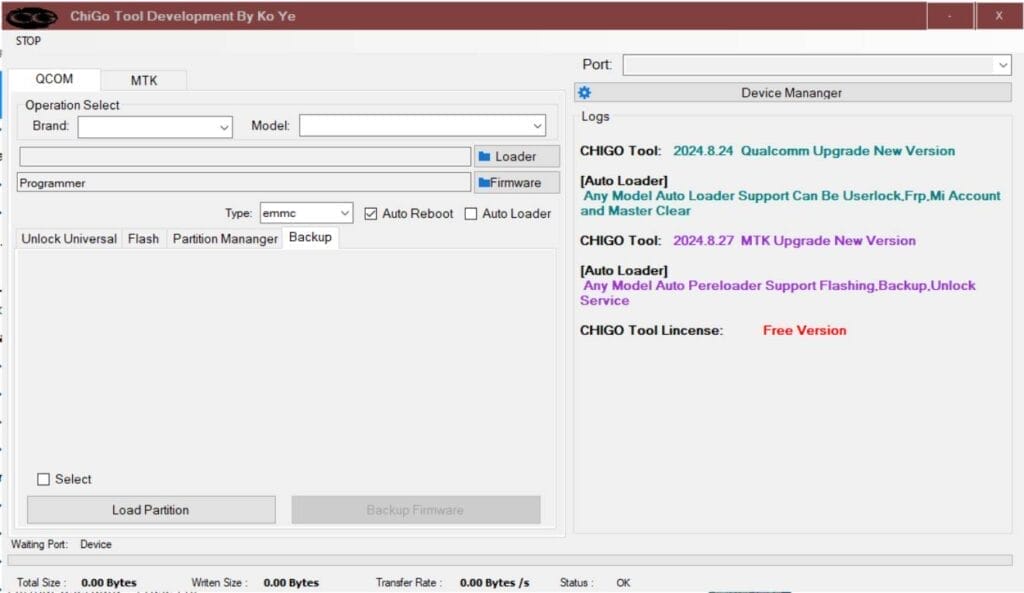Open the Type emmc dropdown

click(345, 214)
